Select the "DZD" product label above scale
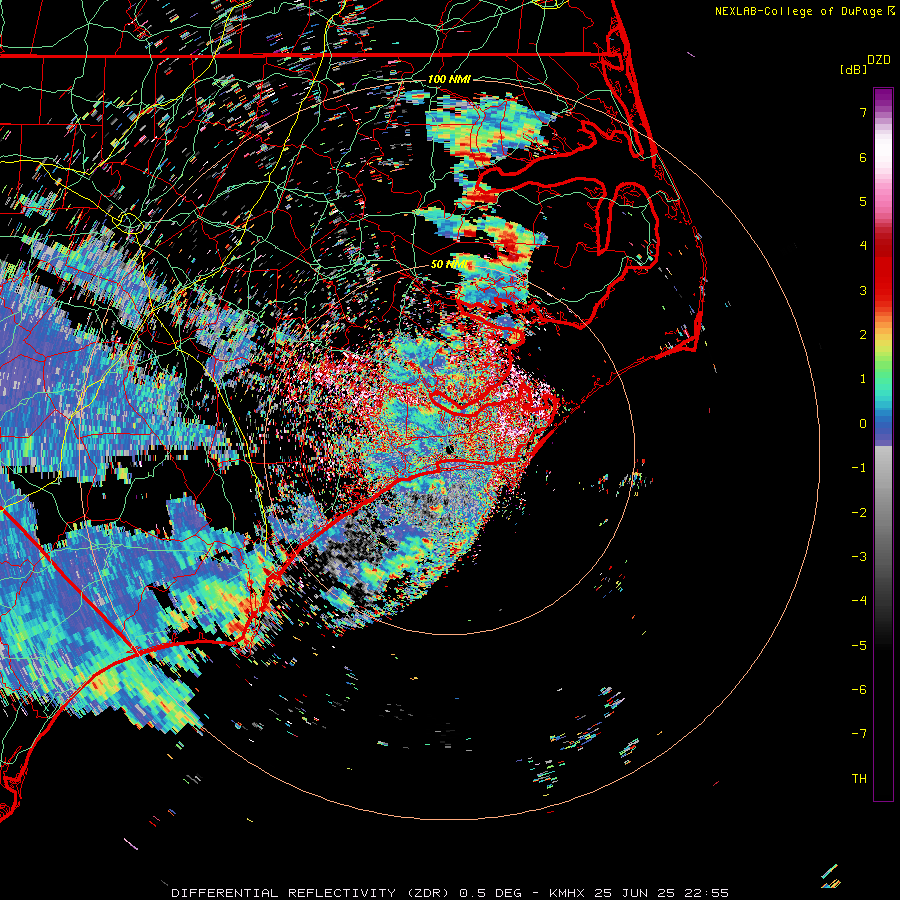Screen dimensions: 900x900 tap(879, 60)
